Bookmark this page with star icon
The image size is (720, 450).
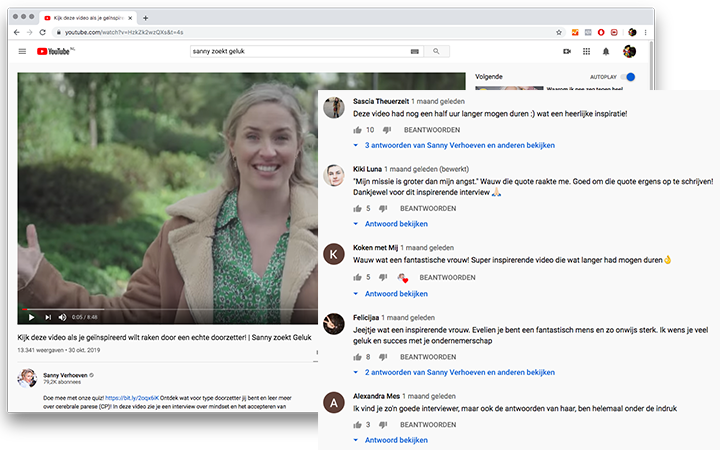click(x=559, y=32)
